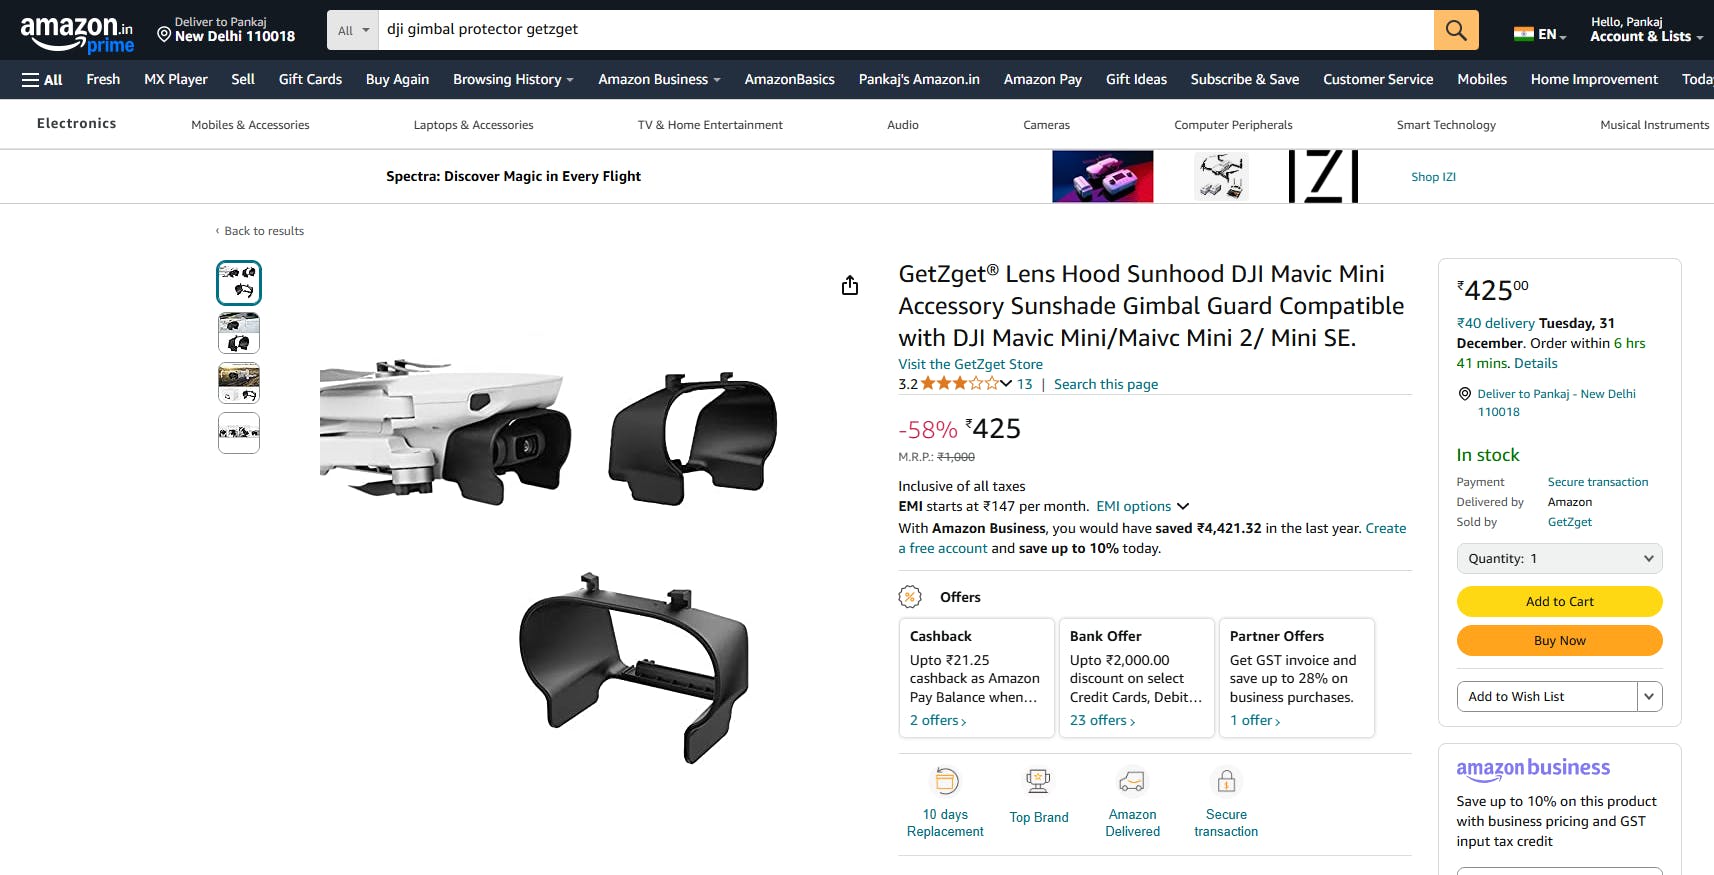Click the Amazon Delivered truck icon
This screenshot has height=875, width=1714.
click(x=1132, y=781)
